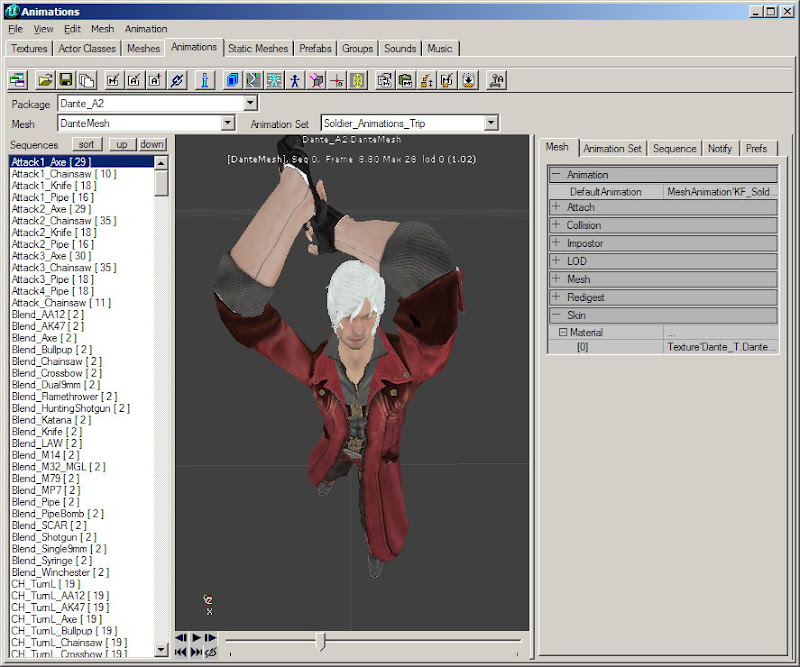Jump to the last animation frame
This screenshot has height=667, width=800.
pos(196,651)
